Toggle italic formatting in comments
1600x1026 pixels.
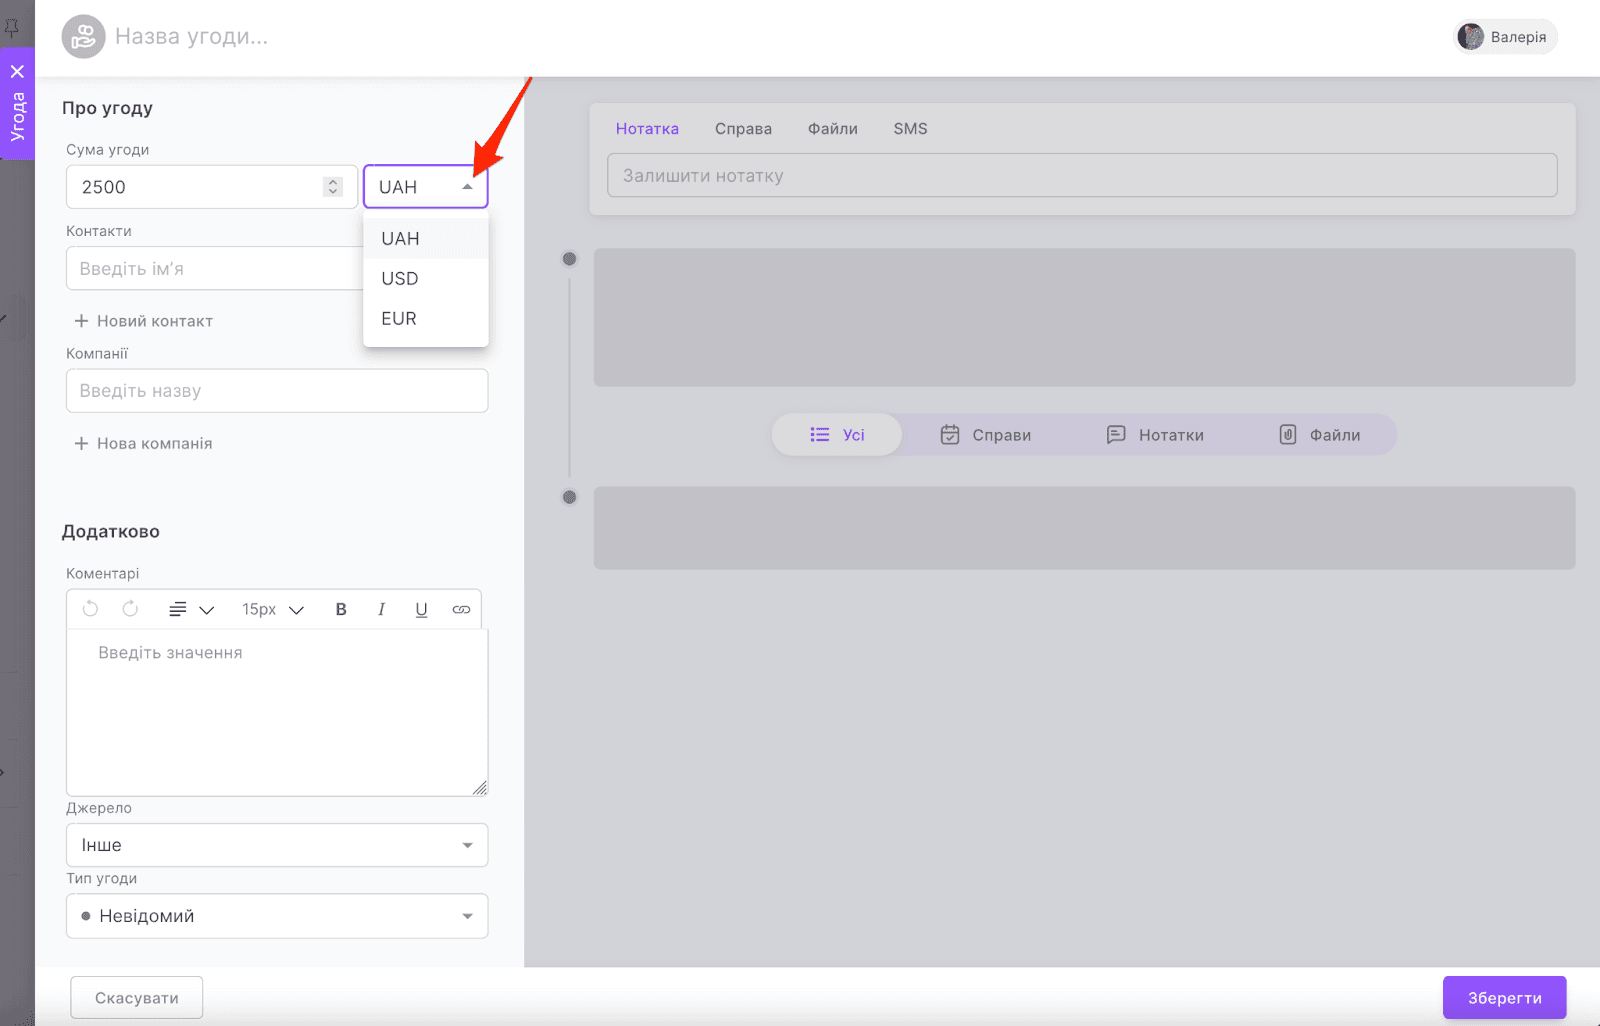(x=381, y=609)
